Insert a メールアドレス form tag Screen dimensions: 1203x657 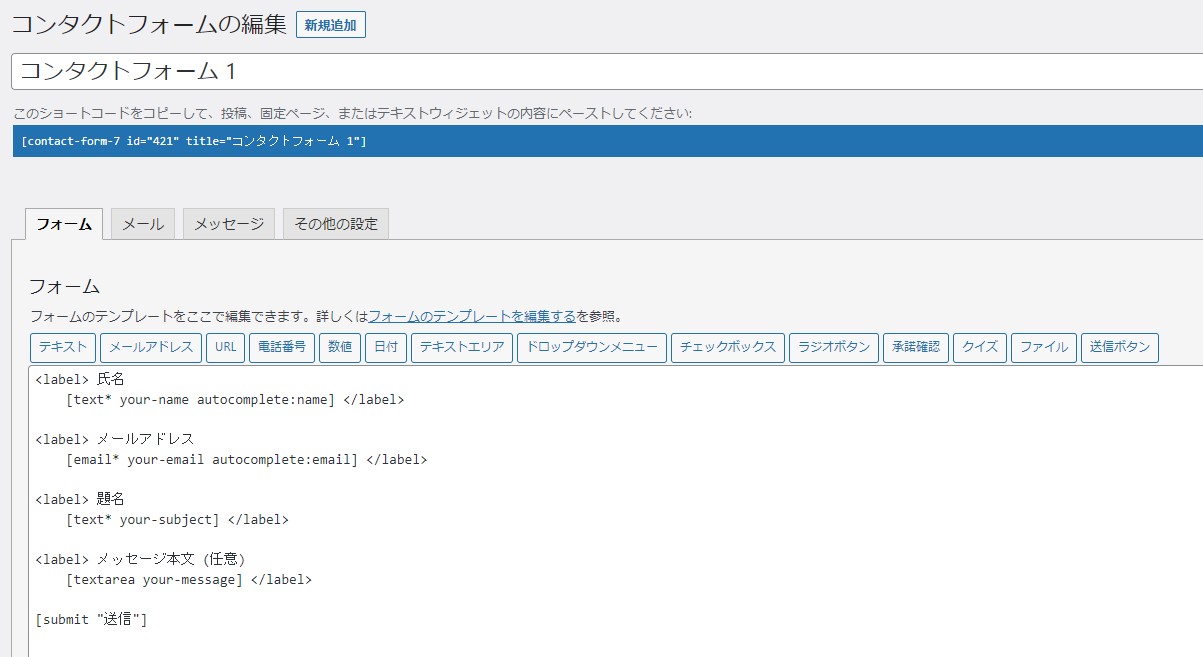coord(151,347)
